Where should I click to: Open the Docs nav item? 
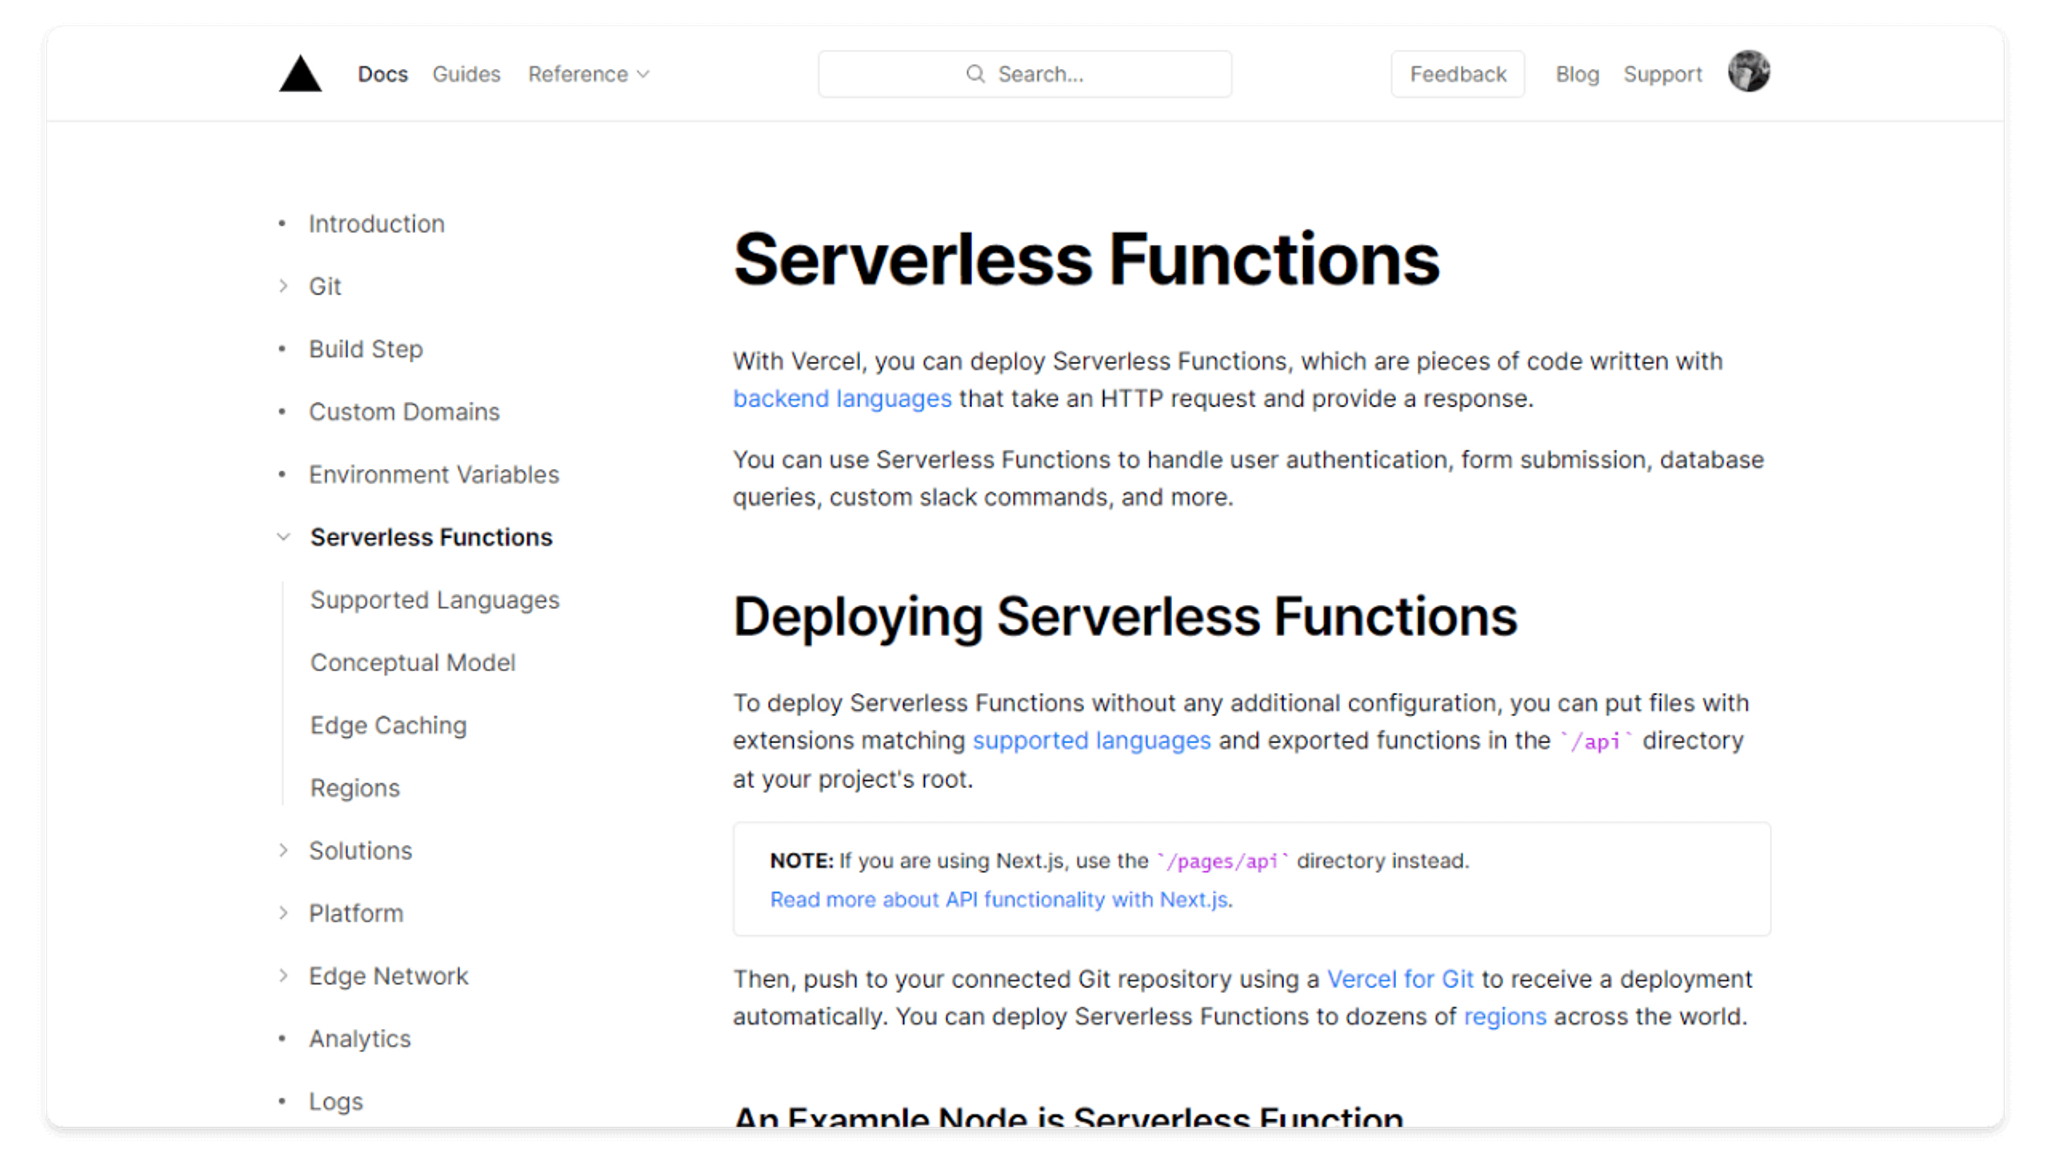(x=383, y=74)
